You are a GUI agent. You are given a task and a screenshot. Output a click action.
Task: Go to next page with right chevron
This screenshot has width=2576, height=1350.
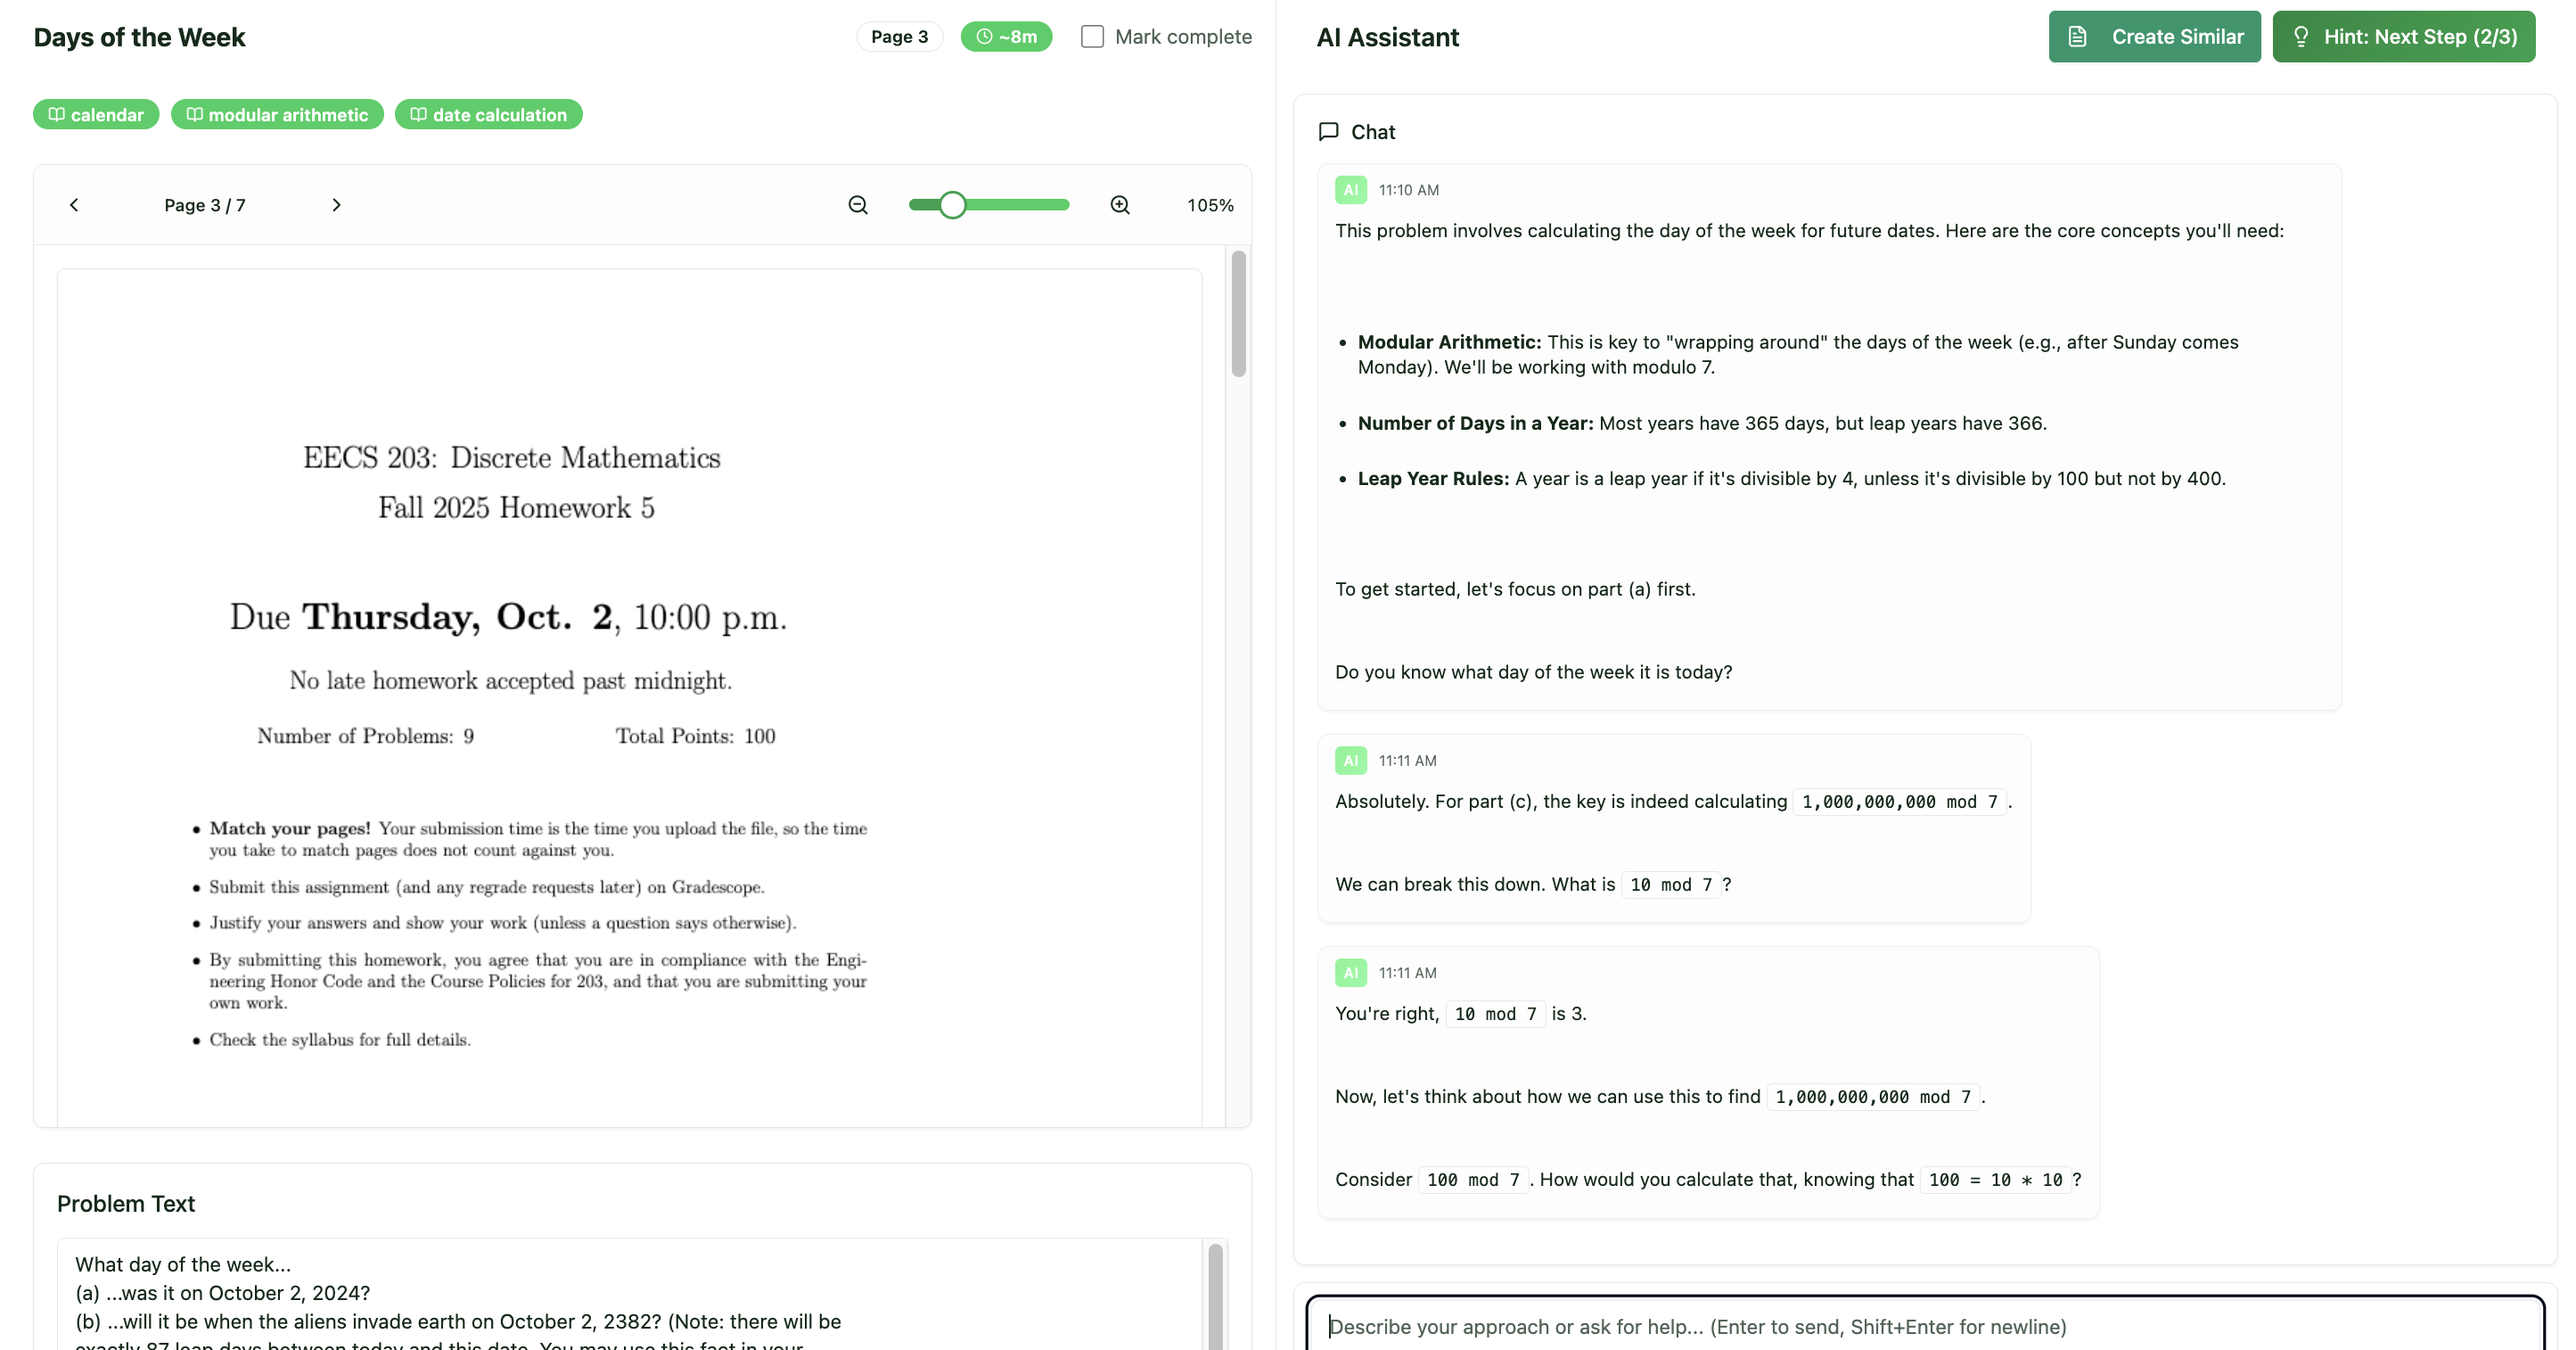(x=336, y=205)
